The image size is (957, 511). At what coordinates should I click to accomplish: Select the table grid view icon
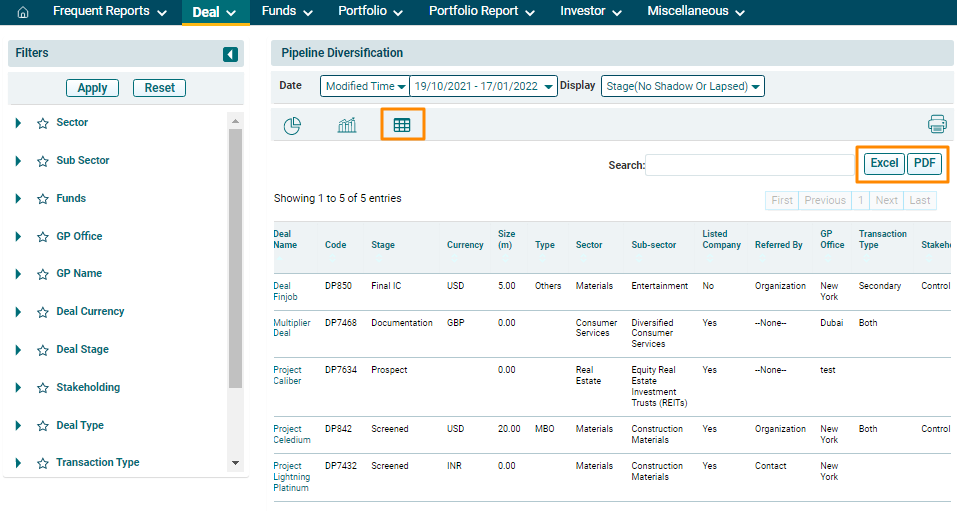click(x=402, y=125)
